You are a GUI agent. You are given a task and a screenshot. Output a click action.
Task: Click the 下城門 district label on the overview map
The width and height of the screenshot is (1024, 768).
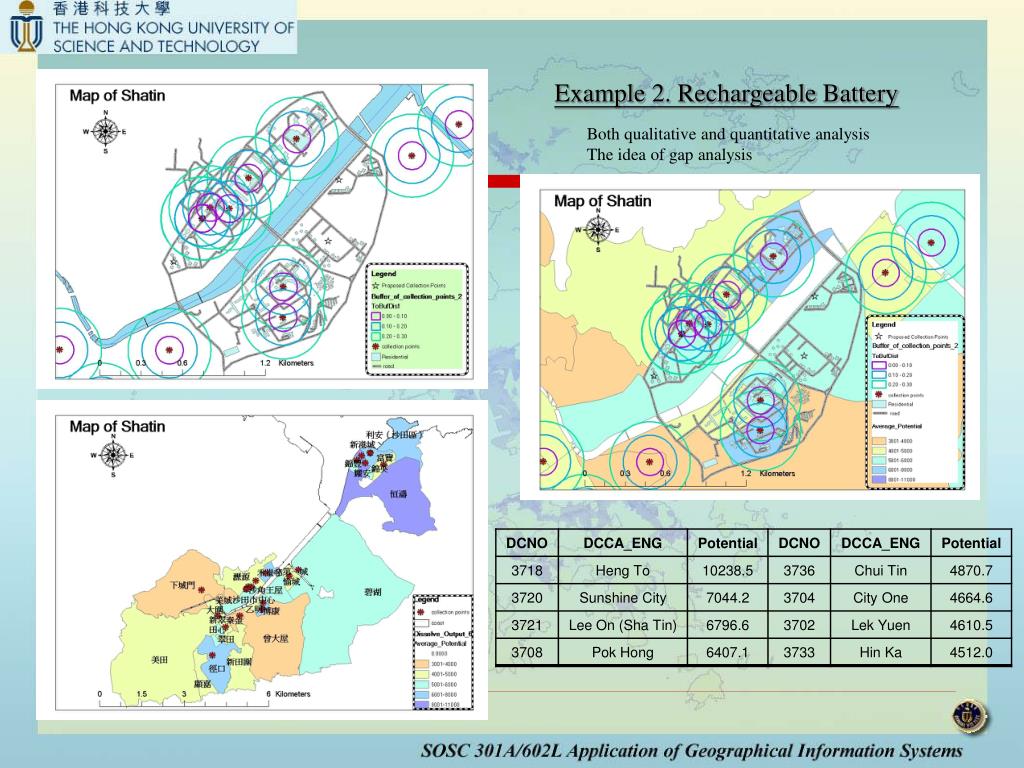coord(182,585)
